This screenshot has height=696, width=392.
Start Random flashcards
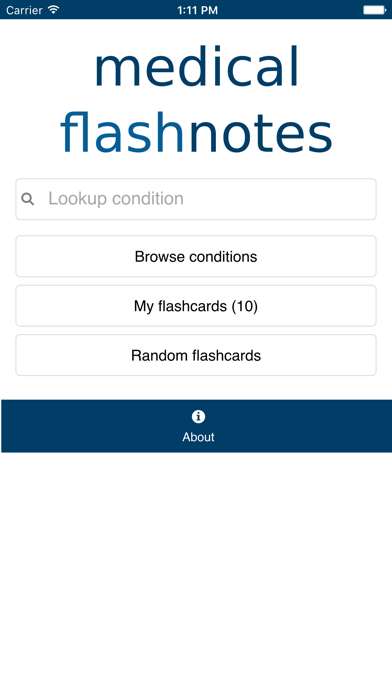coord(196,355)
